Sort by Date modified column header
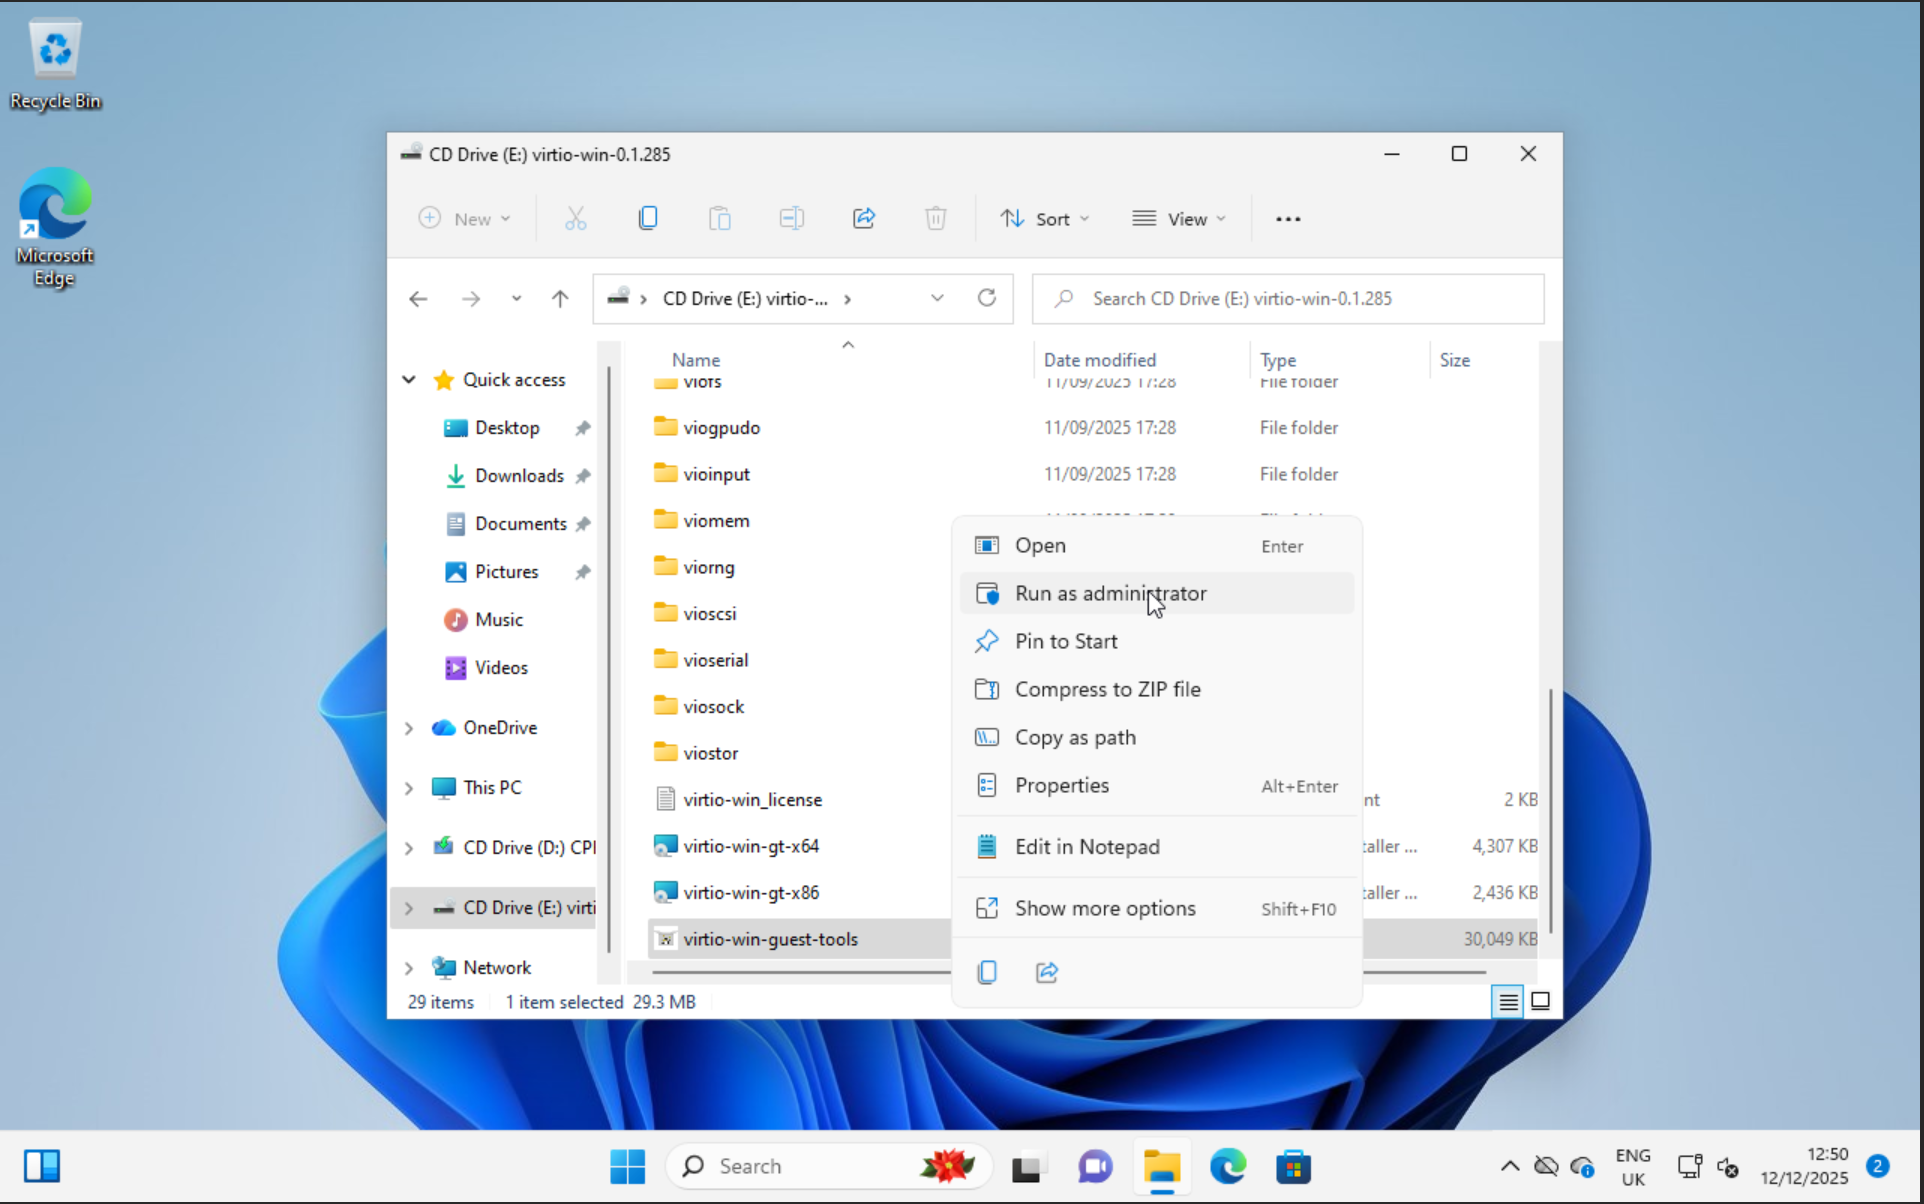1924x1204 pixels. pos(1100,360)
